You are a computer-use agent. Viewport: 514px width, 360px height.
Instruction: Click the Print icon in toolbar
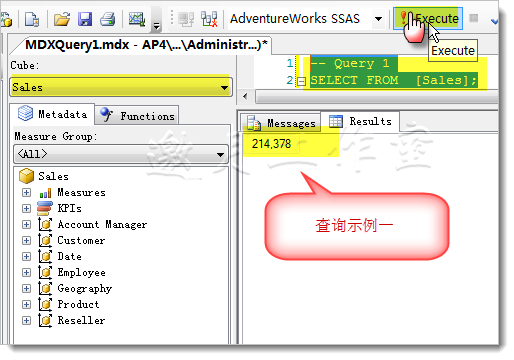pyautogui.click(x=108, y=19)
